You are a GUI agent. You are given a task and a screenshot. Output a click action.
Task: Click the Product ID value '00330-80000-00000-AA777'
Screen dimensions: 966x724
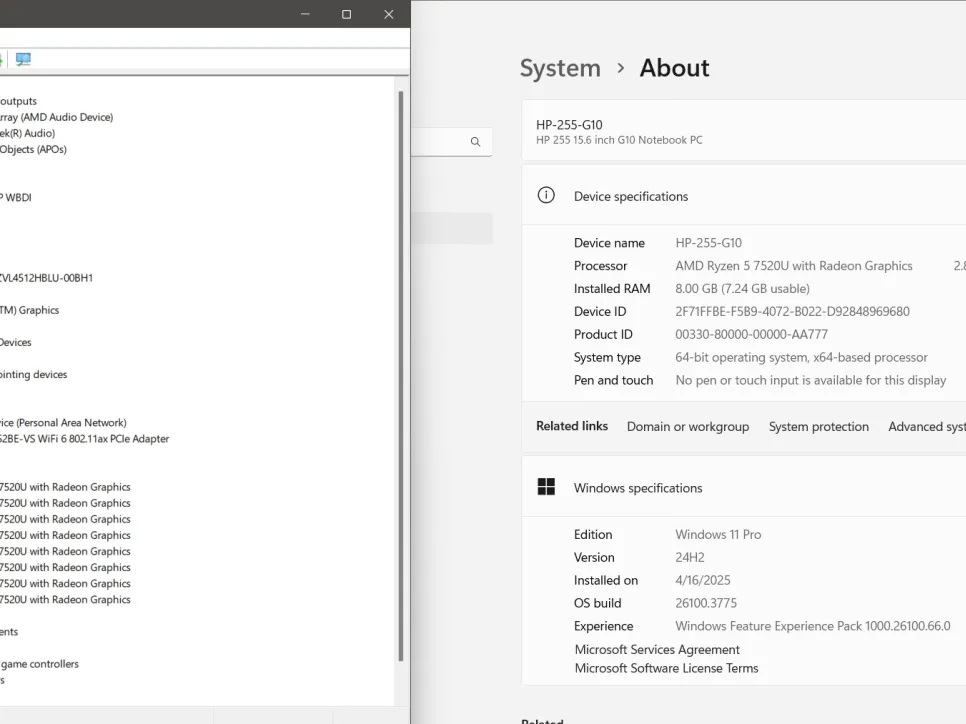pos(752,334)
